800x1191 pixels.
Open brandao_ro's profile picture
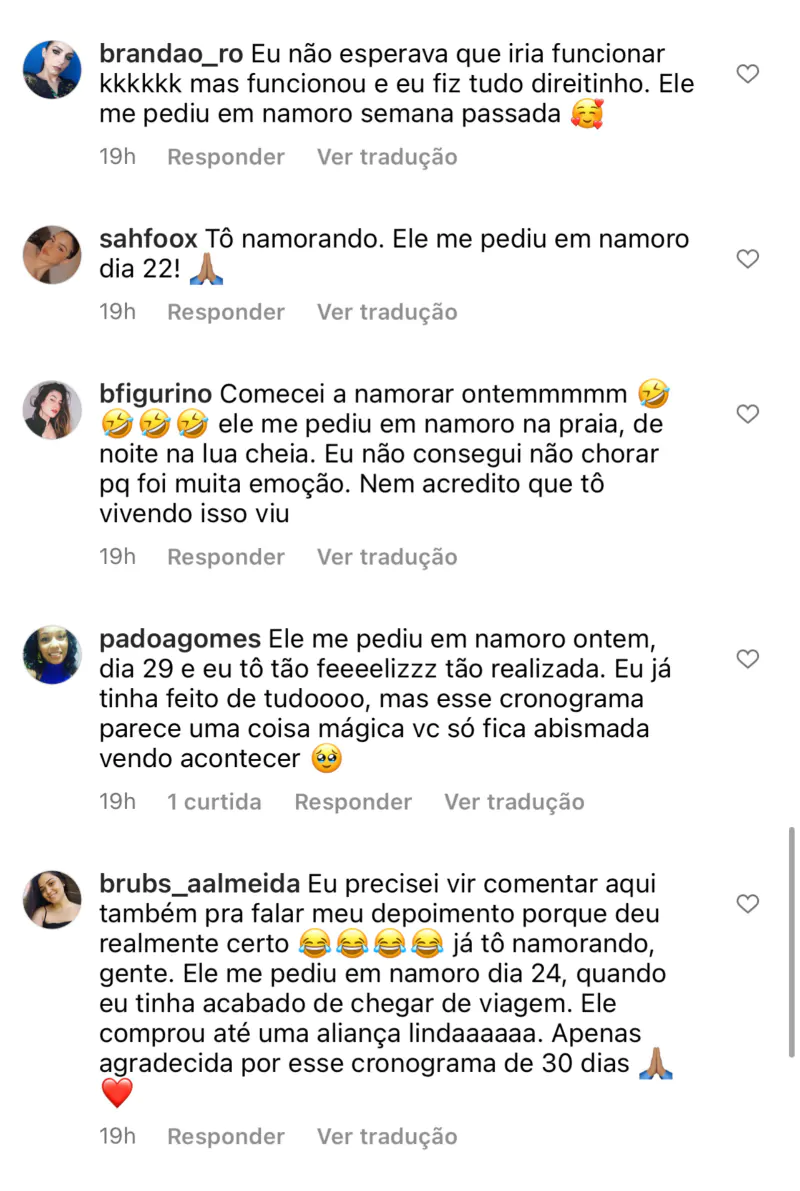pos(52,70)
